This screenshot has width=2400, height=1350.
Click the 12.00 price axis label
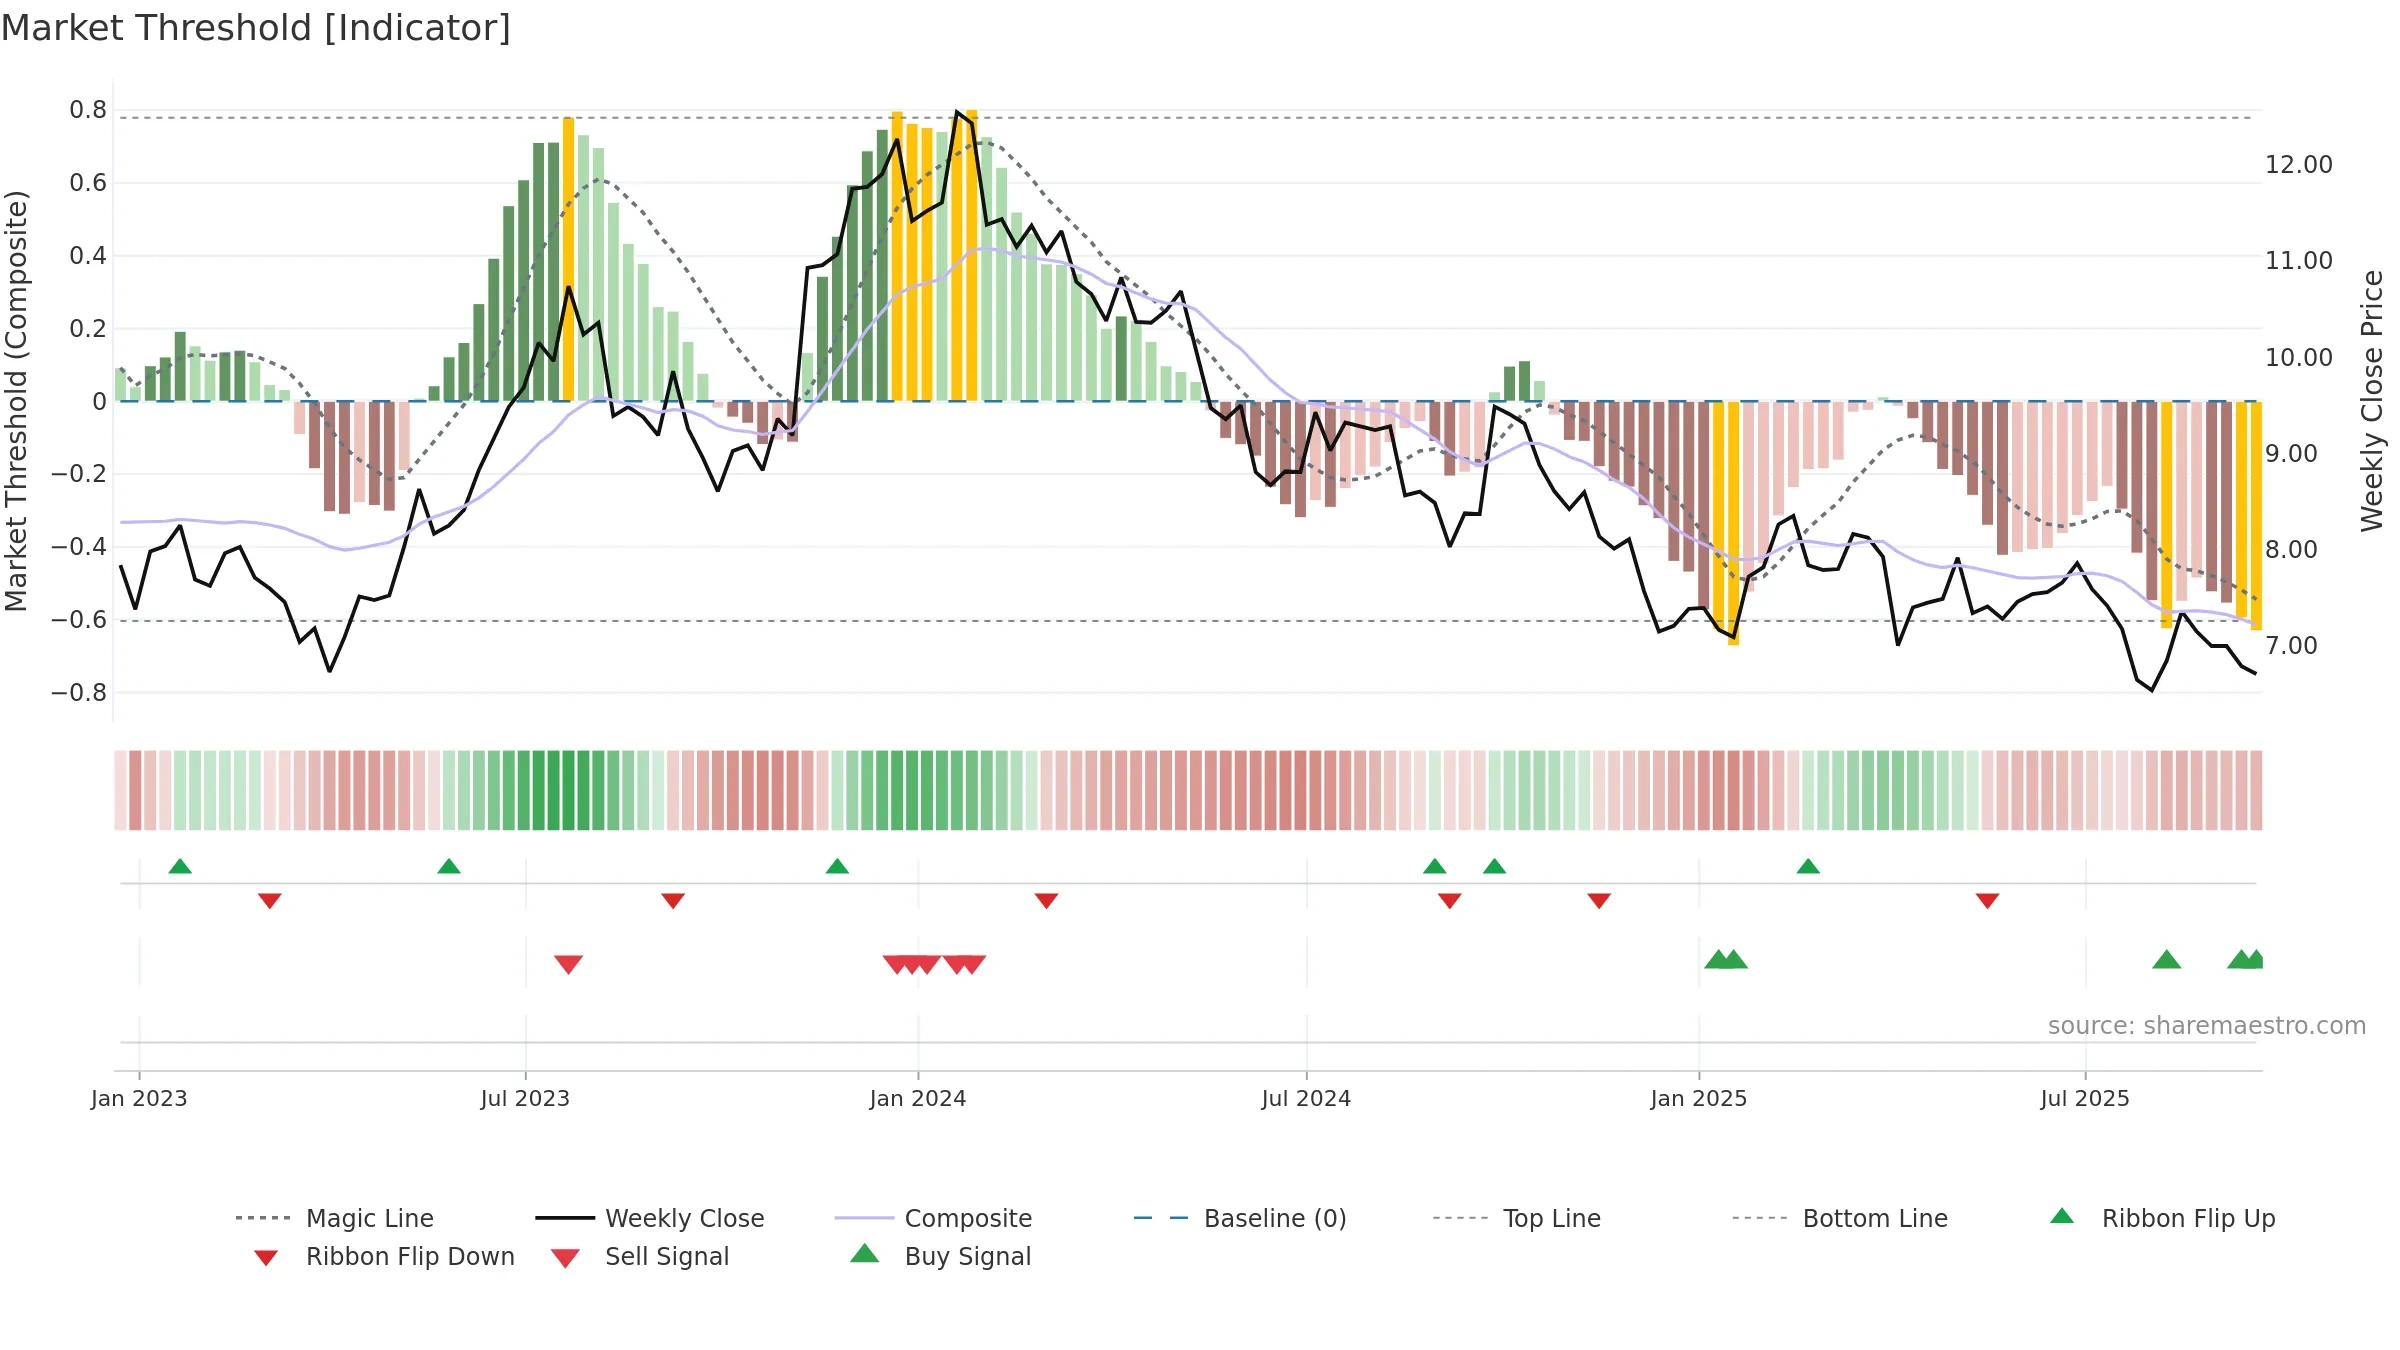click(2299, 164)
